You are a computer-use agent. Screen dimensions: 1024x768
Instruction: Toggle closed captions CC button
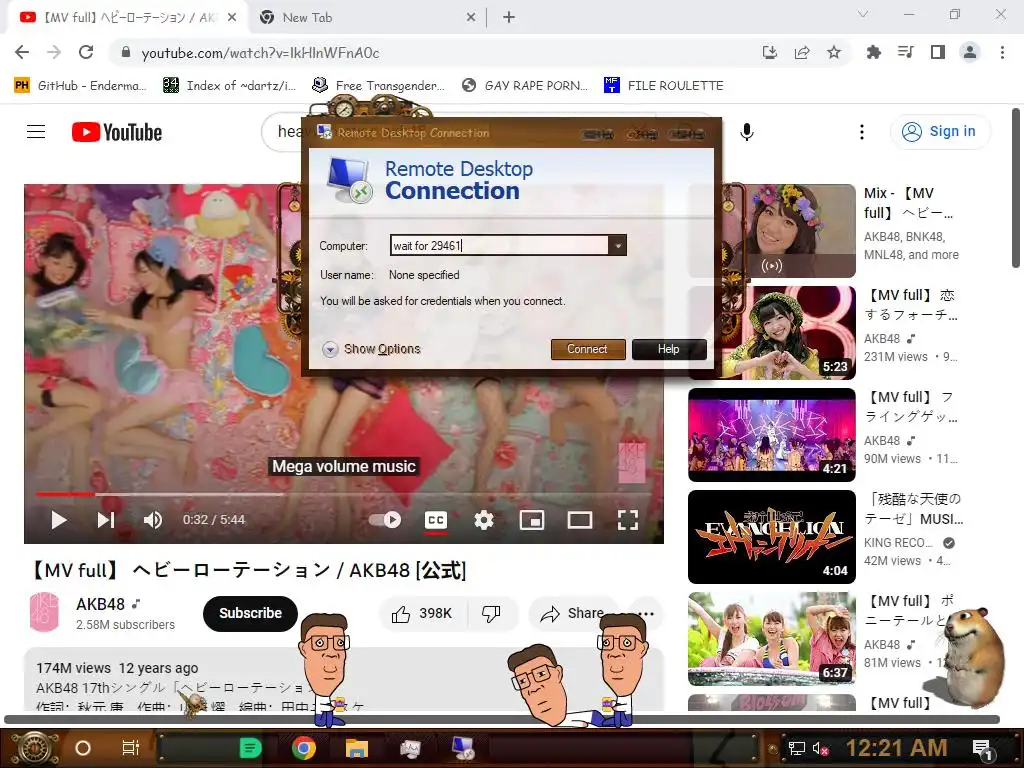pyautogui.click(x=436, y=520)
